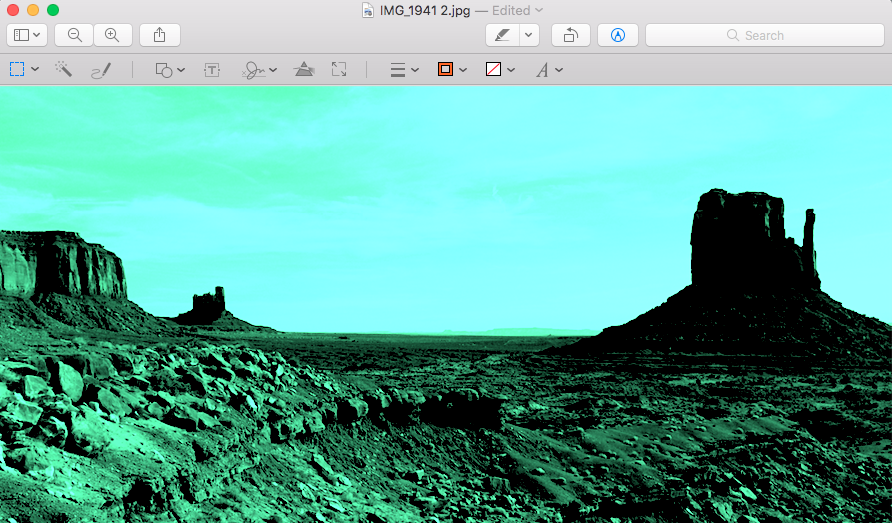Open the Adjust Size tool
This screenshot has height=523, width=892.
339,69
